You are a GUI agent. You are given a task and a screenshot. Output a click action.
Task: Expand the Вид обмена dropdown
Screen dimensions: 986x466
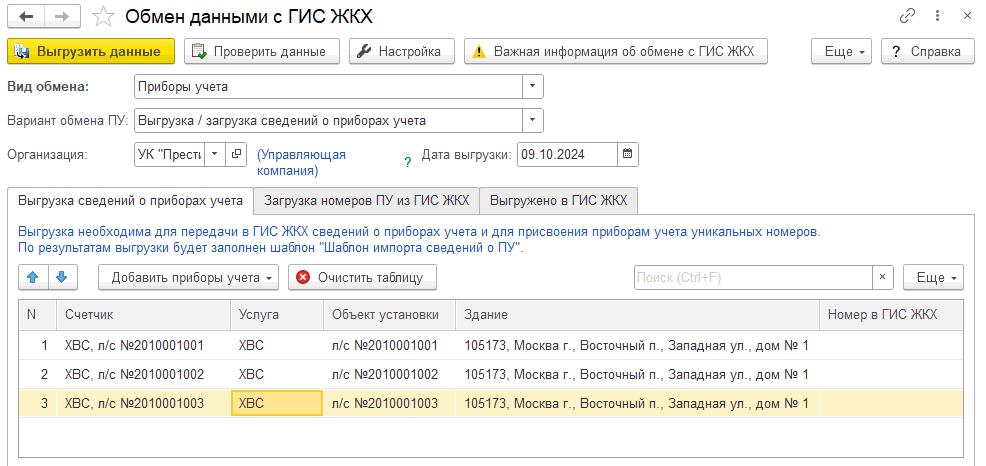click(533, 87)
